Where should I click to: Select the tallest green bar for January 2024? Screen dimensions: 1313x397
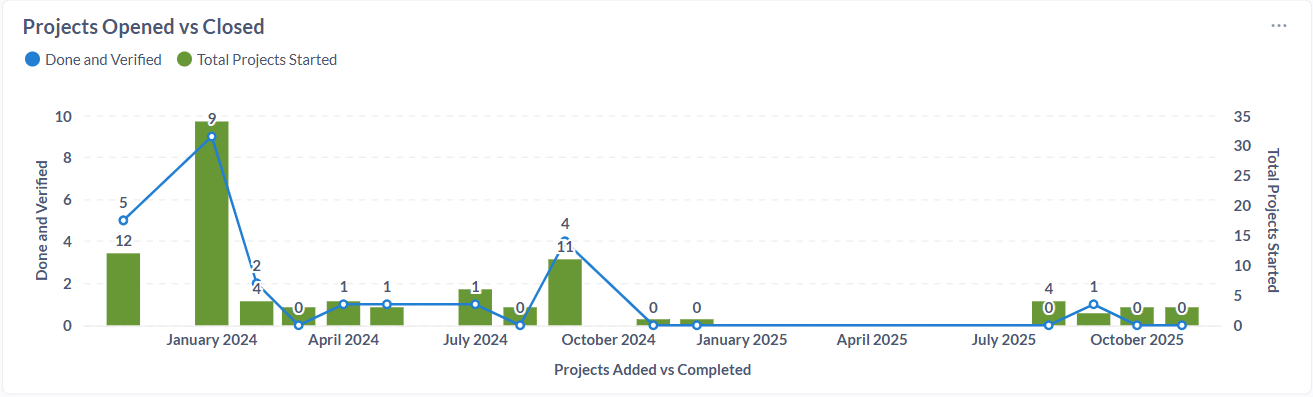click(x=211, y=223)
